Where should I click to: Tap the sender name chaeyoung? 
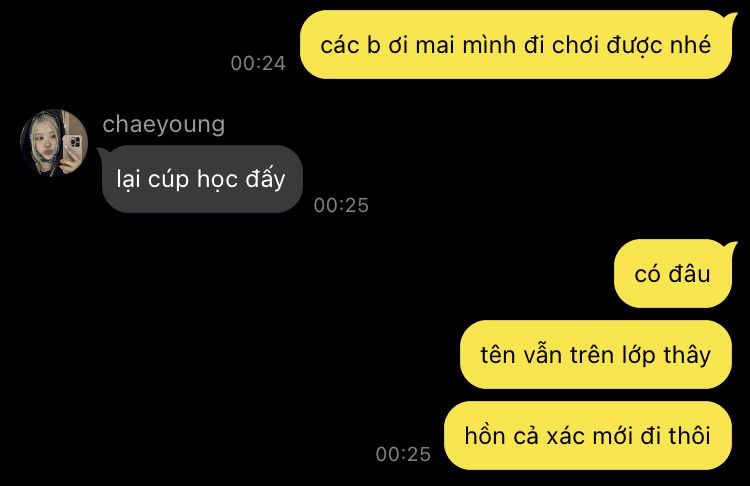click(x=164, y=125)
